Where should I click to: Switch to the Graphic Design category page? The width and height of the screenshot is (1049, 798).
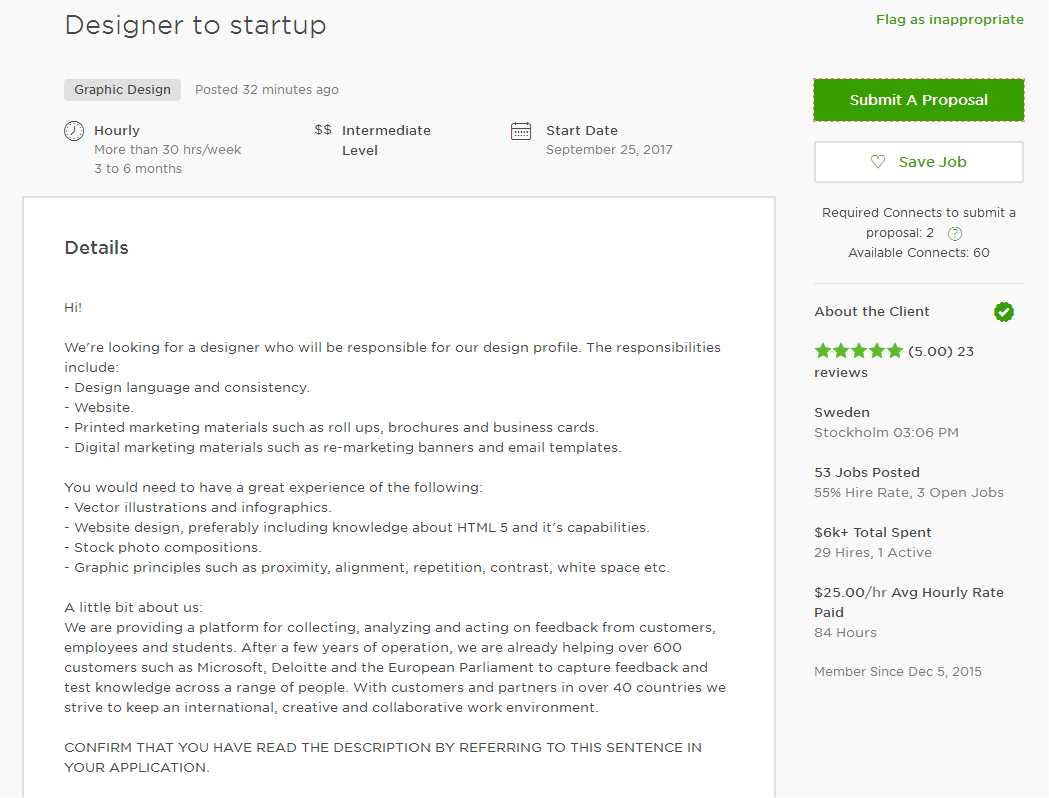tap(121, 89)
